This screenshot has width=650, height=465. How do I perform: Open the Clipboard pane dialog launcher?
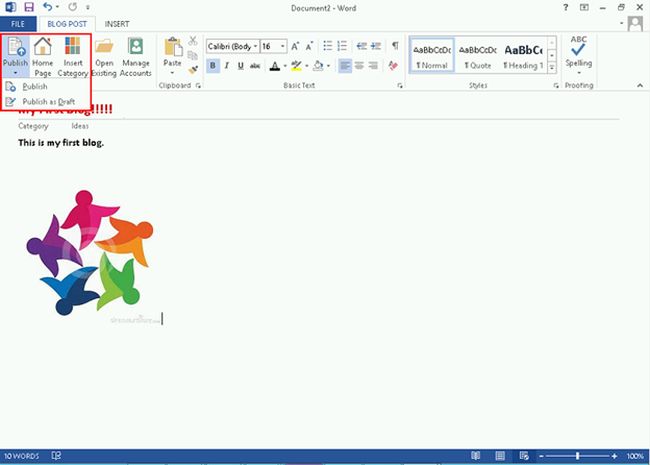pyautogui.click(x=198, y=85)
